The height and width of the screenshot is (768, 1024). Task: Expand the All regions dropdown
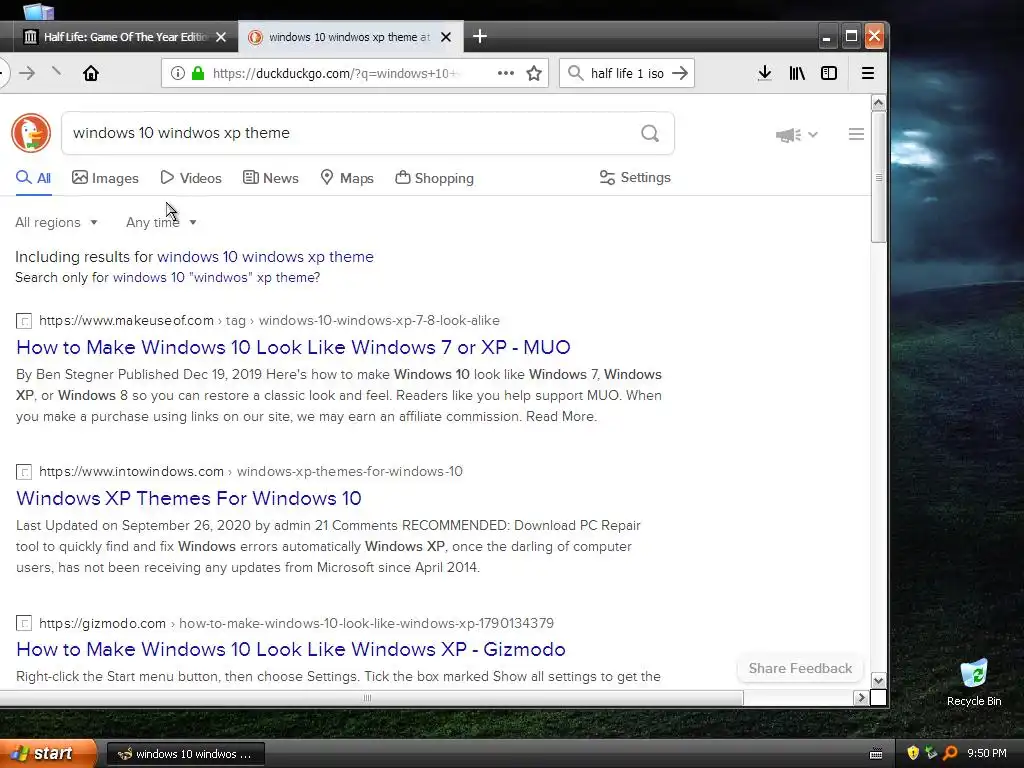point(56,222)
